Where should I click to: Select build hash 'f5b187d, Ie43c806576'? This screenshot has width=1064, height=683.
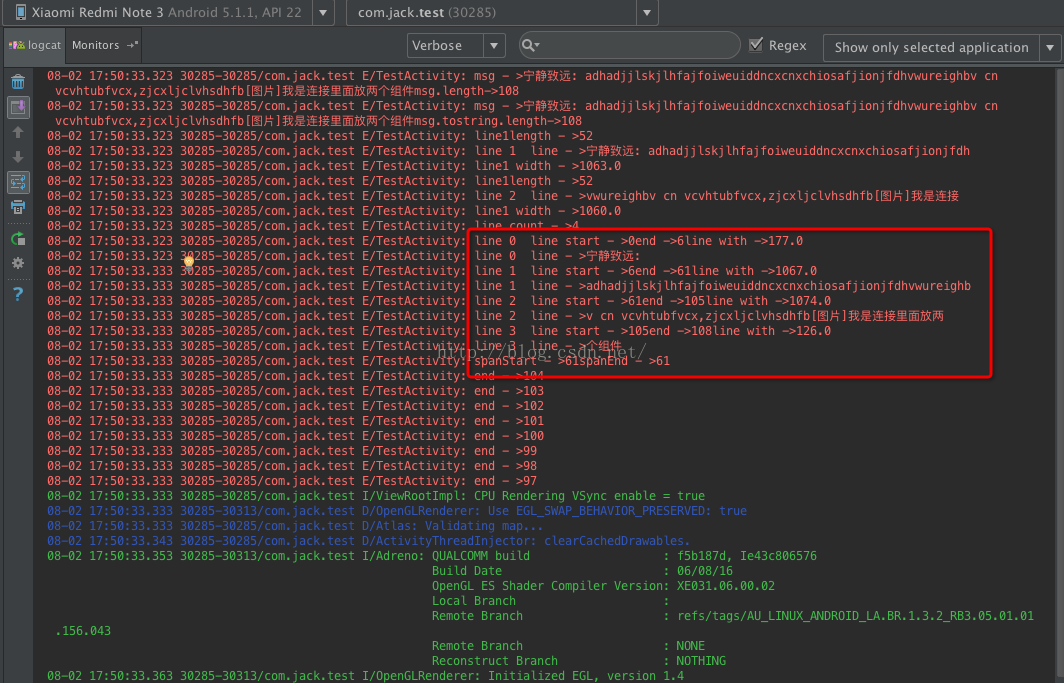click(x=747, y=556)
